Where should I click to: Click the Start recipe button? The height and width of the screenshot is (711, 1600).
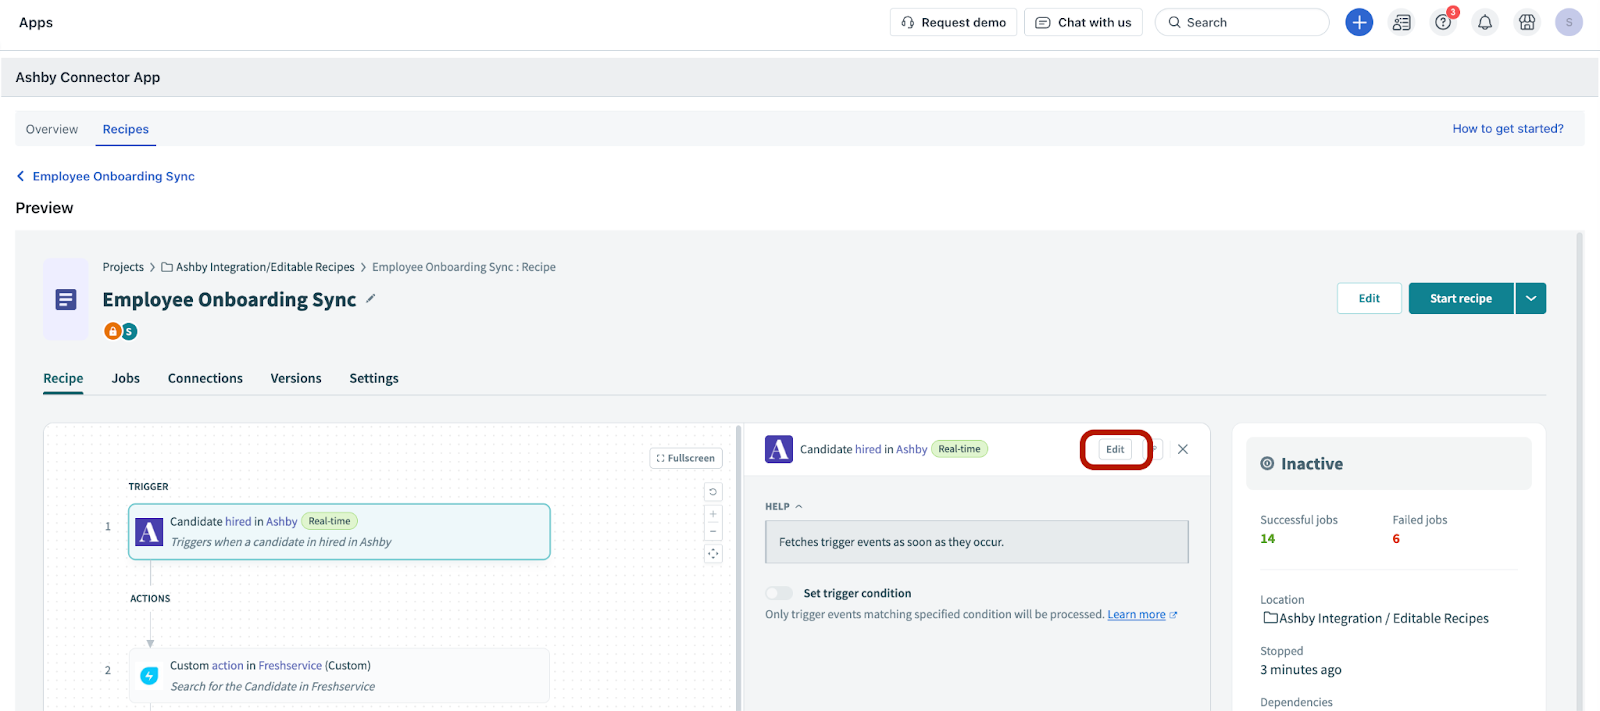pos(1461,298)
